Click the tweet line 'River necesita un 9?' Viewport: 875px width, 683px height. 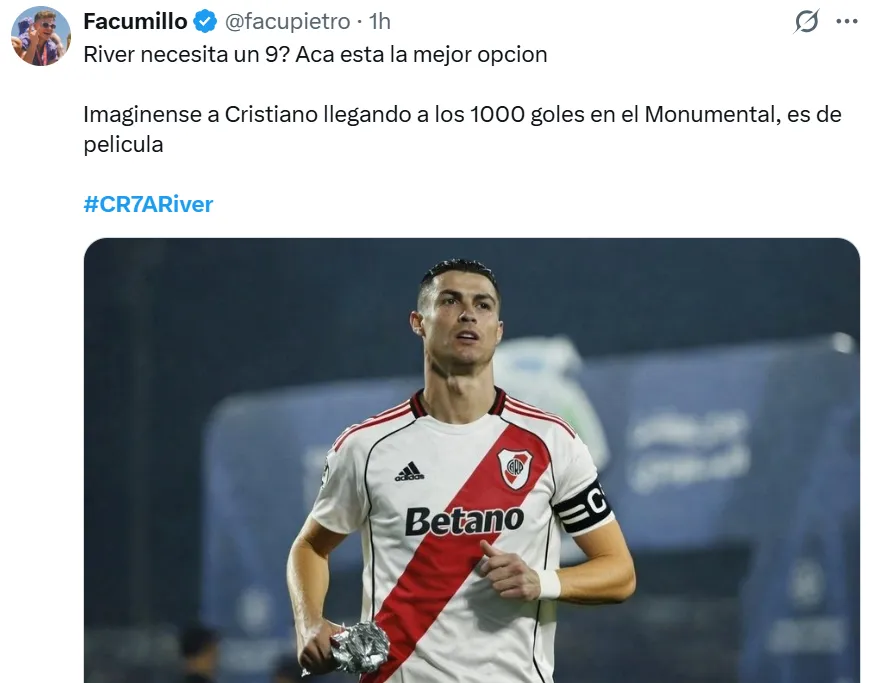point(187,55)
